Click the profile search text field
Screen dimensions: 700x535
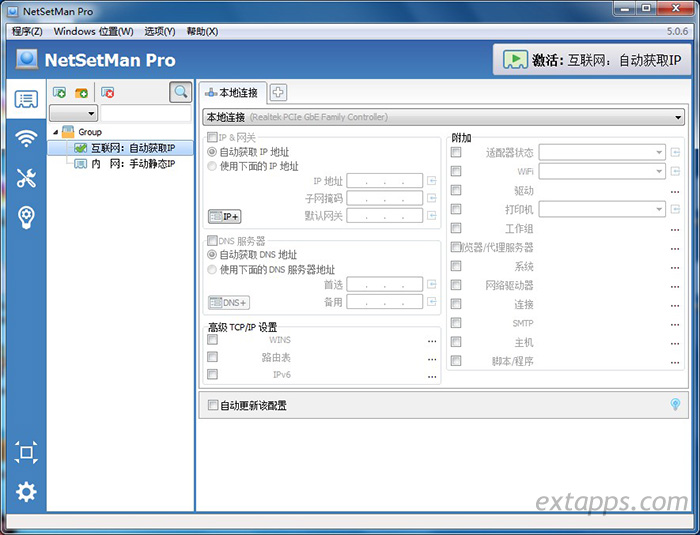point(146,113)
